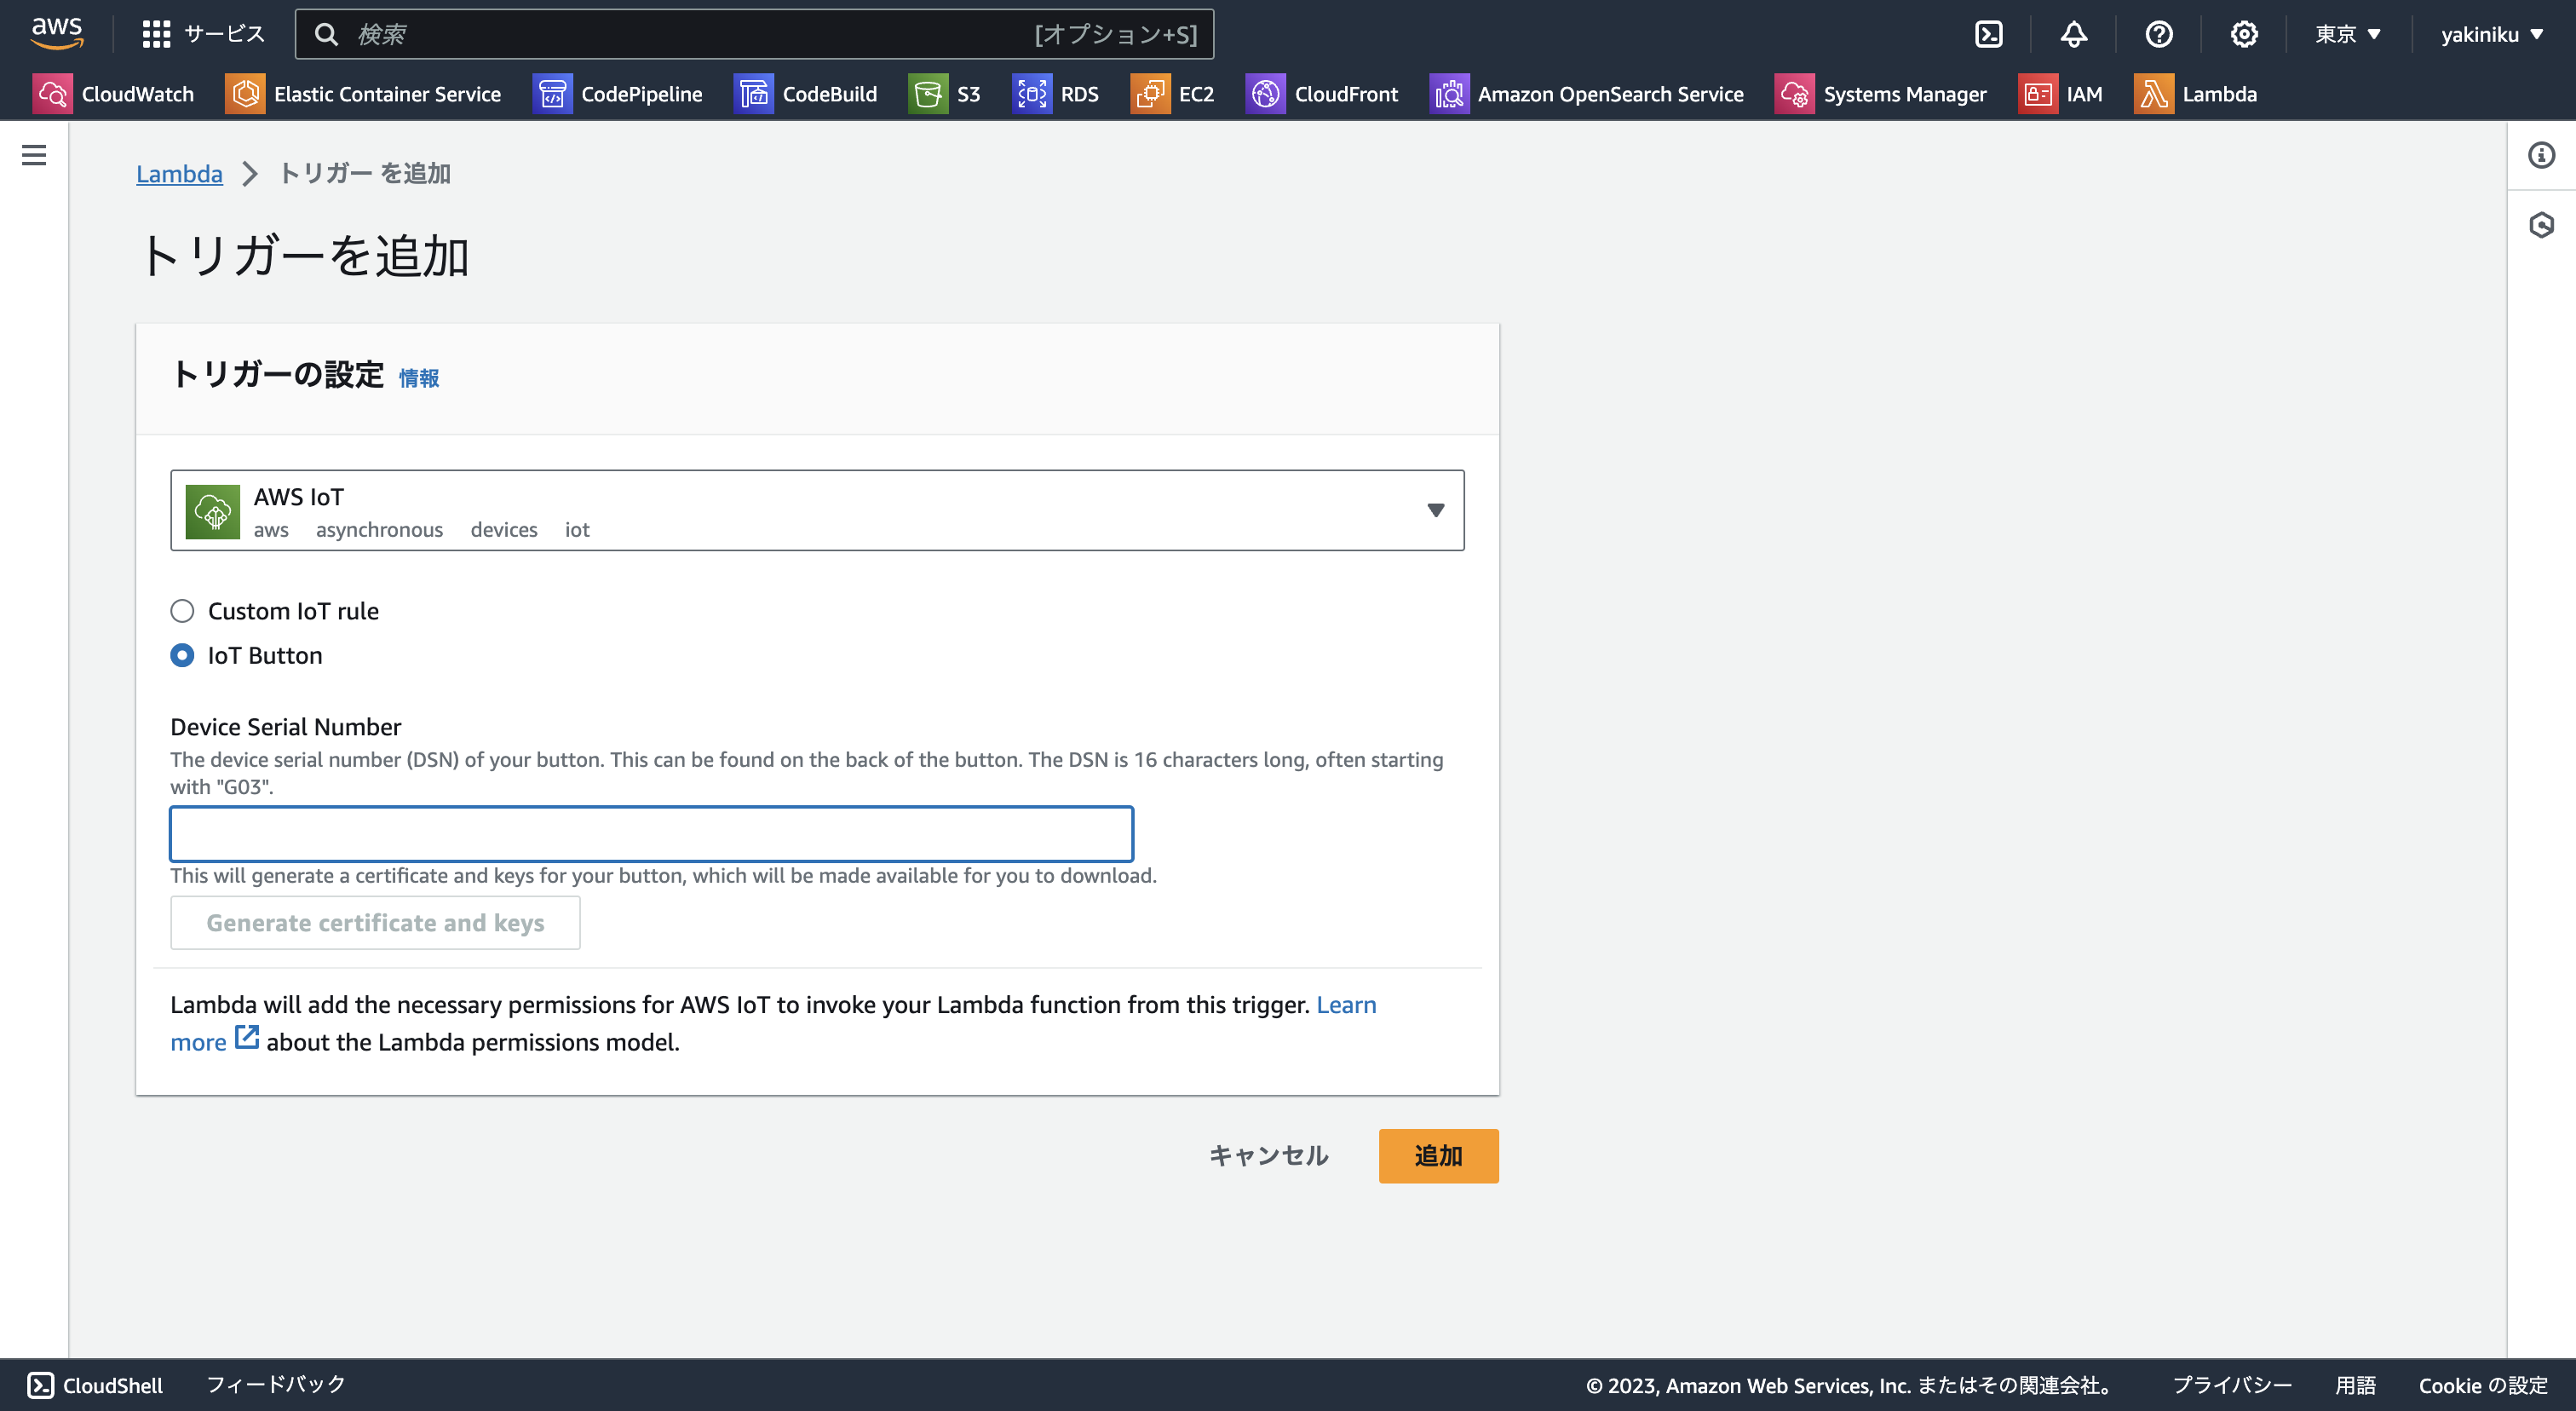Open the Elastic Container Service shortcut icon
This screenshot has height=1411, width=2576.
[x=245, y=94]
